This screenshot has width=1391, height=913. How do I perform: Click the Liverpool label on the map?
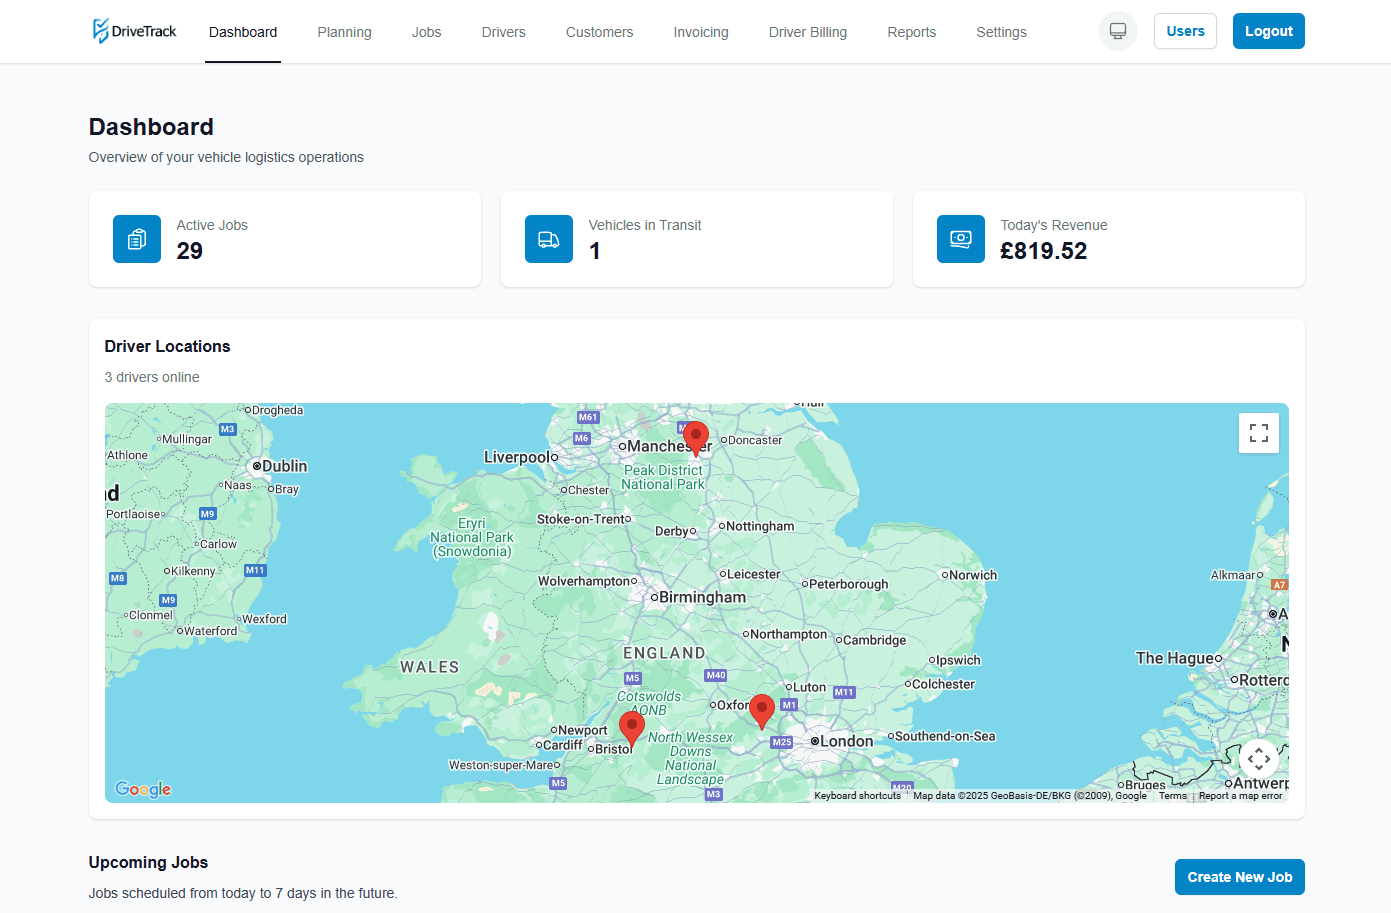coord(516,457)
